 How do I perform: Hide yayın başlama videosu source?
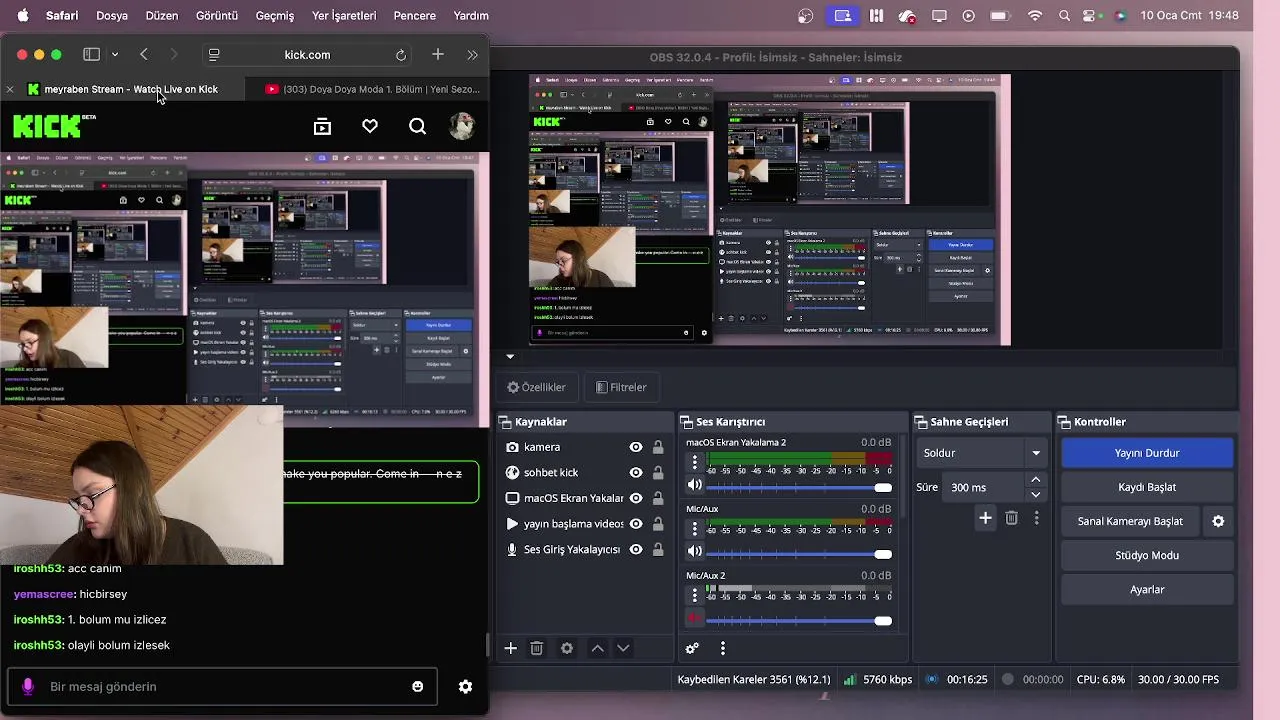[635, 524]
